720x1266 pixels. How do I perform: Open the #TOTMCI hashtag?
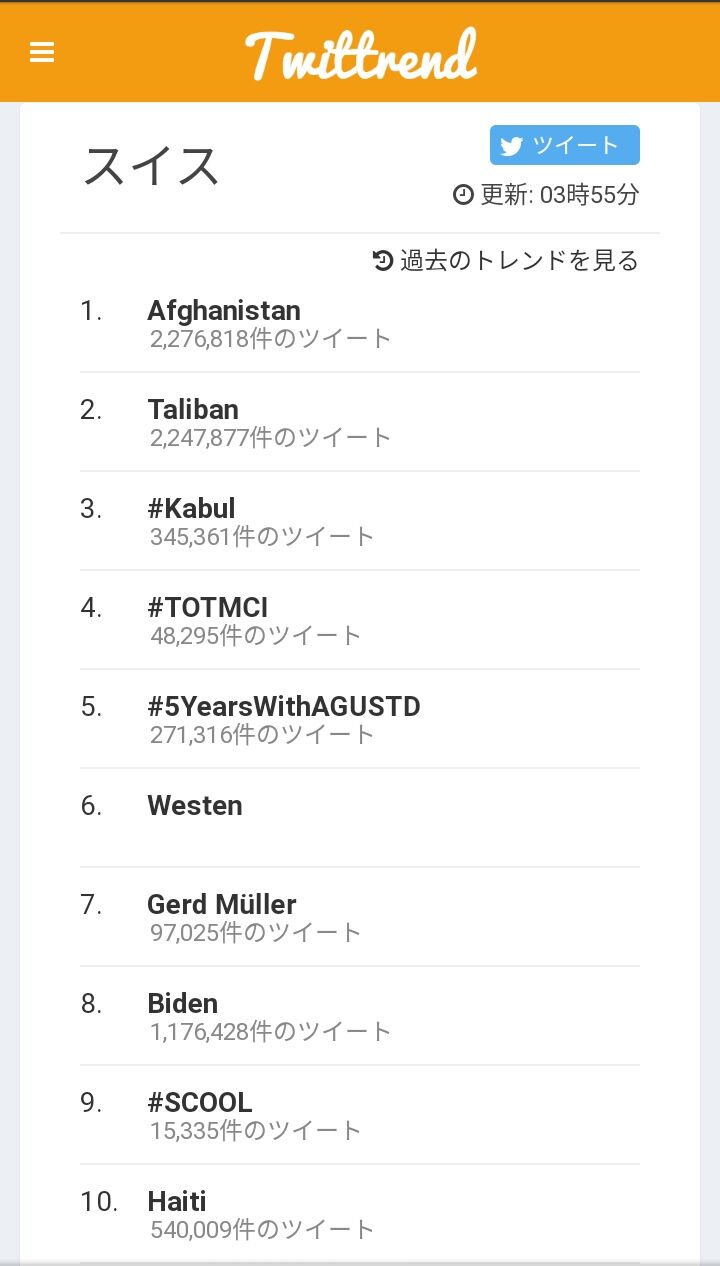(207, 608)
